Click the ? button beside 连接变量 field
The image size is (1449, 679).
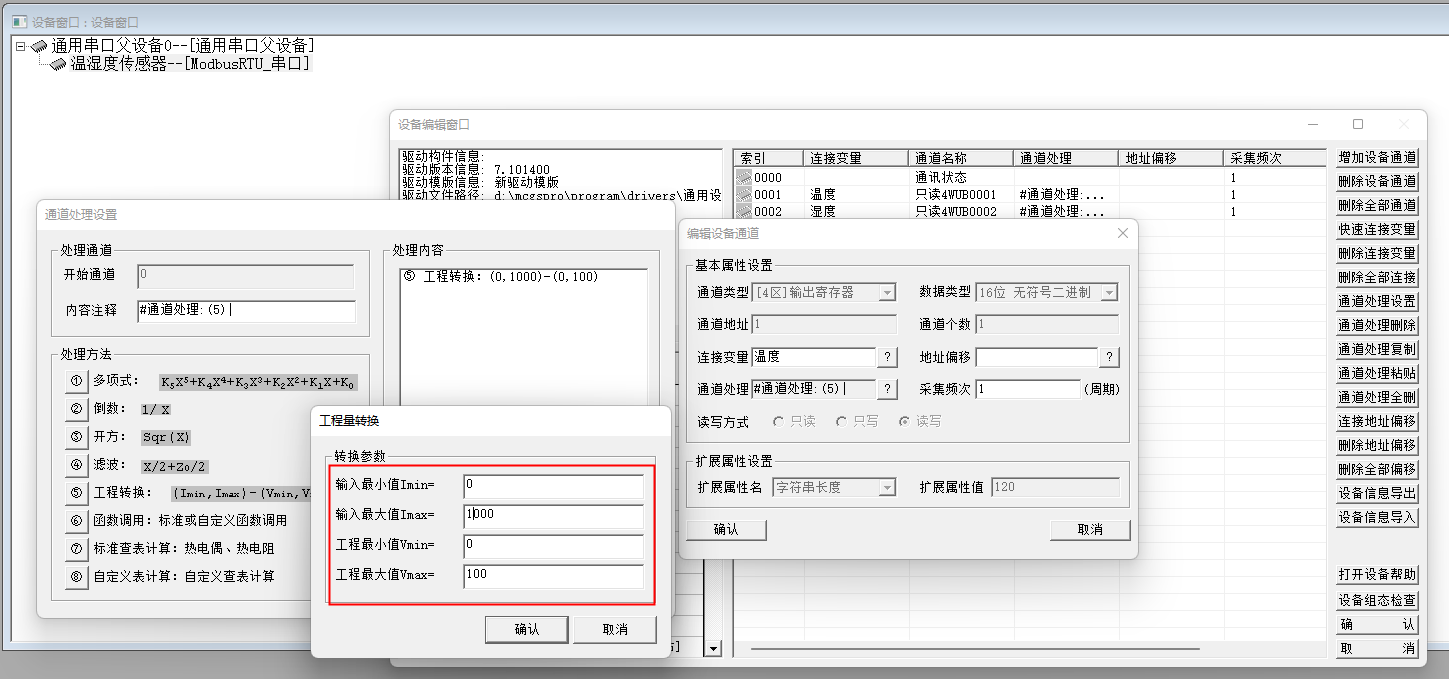tap(887, 357)
